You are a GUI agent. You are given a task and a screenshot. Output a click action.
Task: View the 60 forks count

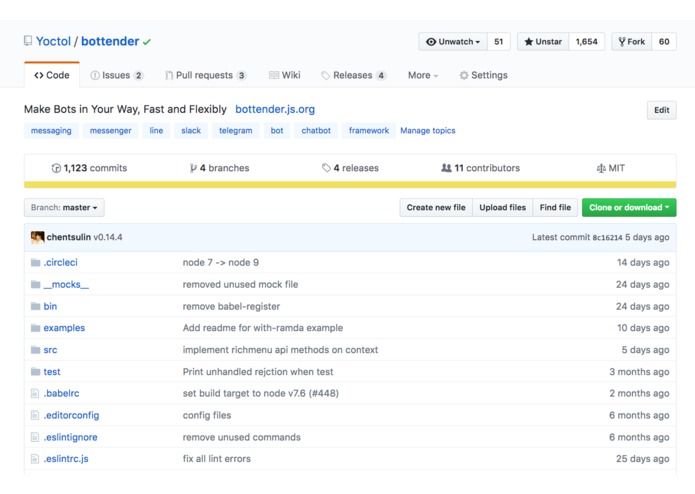point(664,42)
